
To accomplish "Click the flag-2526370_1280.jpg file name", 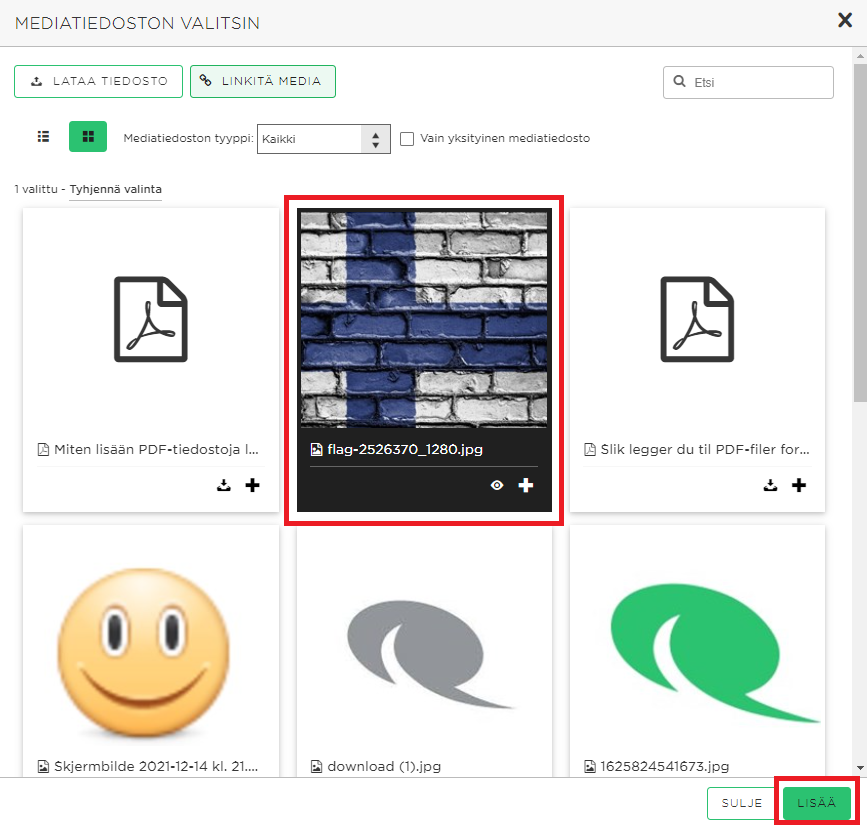I will pos(405,449).
